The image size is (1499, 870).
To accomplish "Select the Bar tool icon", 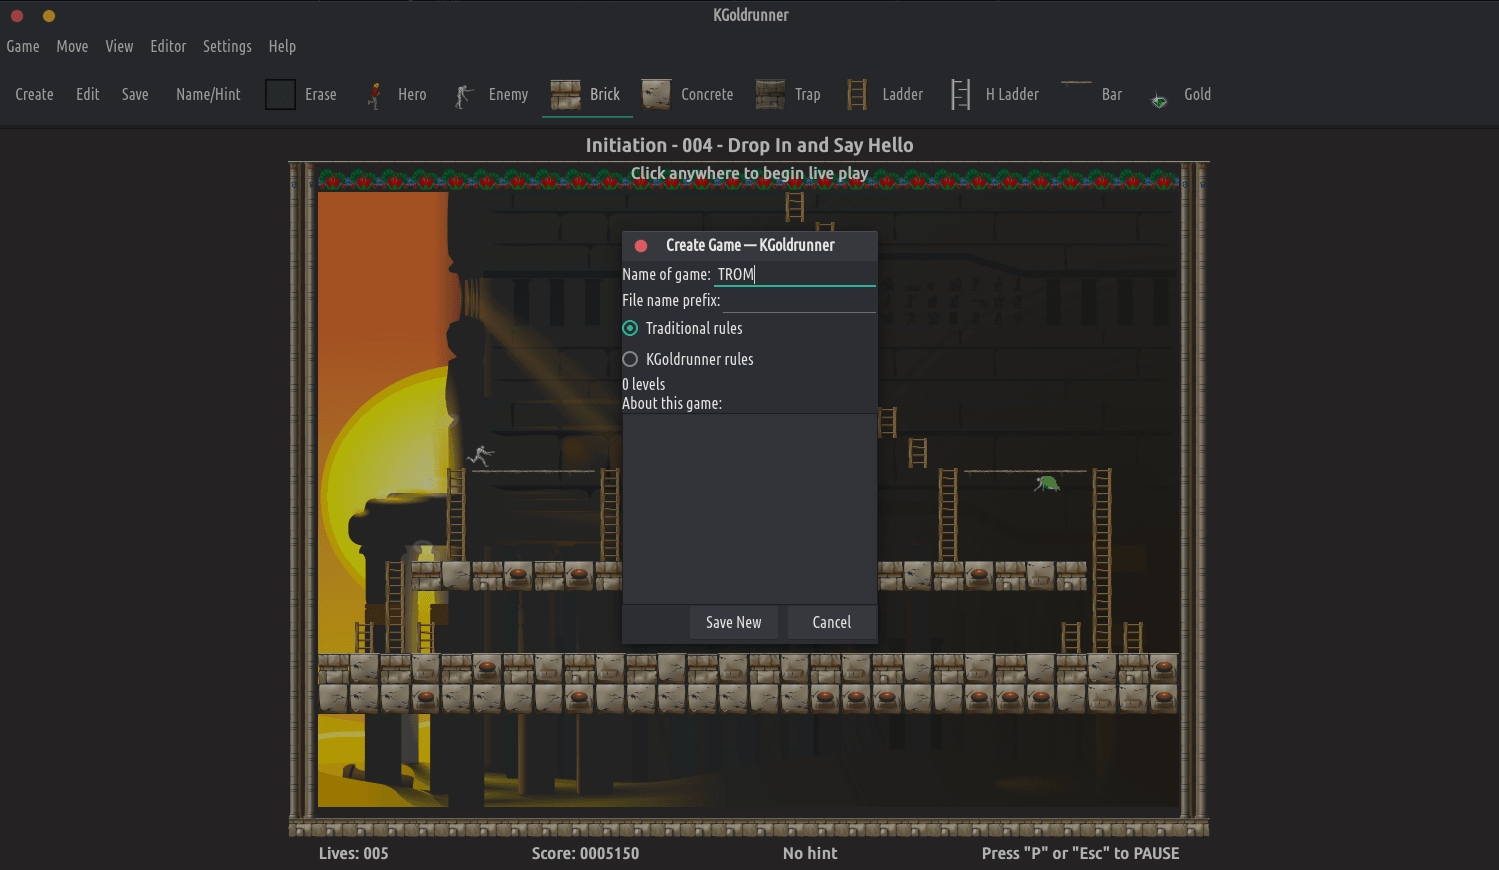I will (x=1076, y=84).
